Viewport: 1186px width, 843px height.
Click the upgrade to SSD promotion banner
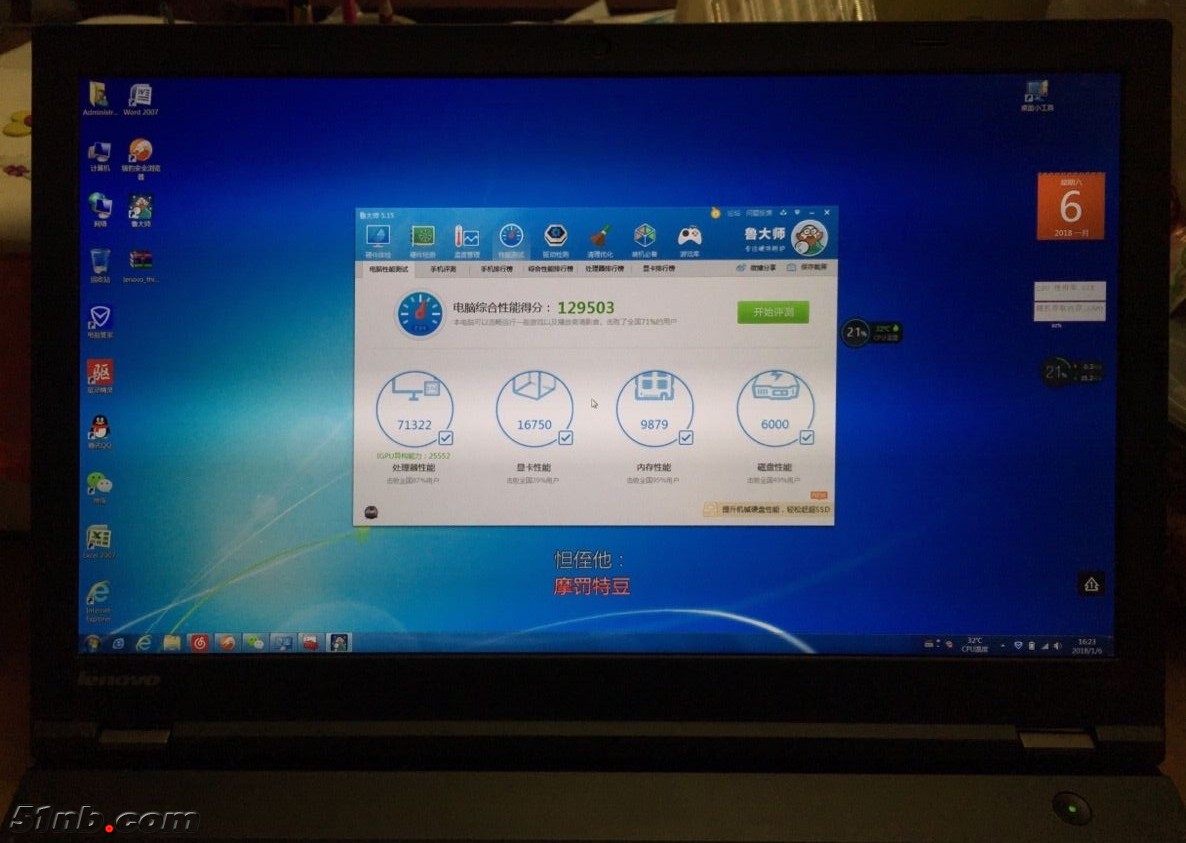tap(767, 510)
